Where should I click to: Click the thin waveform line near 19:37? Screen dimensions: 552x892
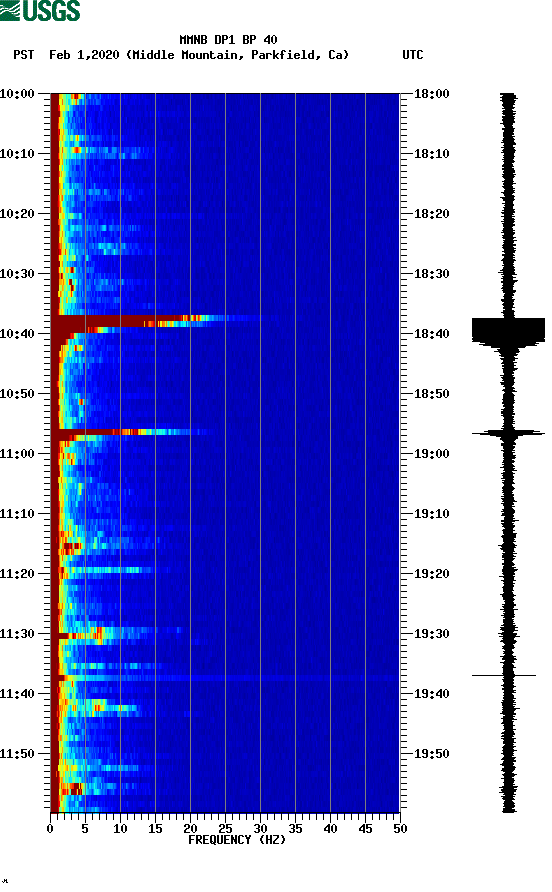pos(504,675)
